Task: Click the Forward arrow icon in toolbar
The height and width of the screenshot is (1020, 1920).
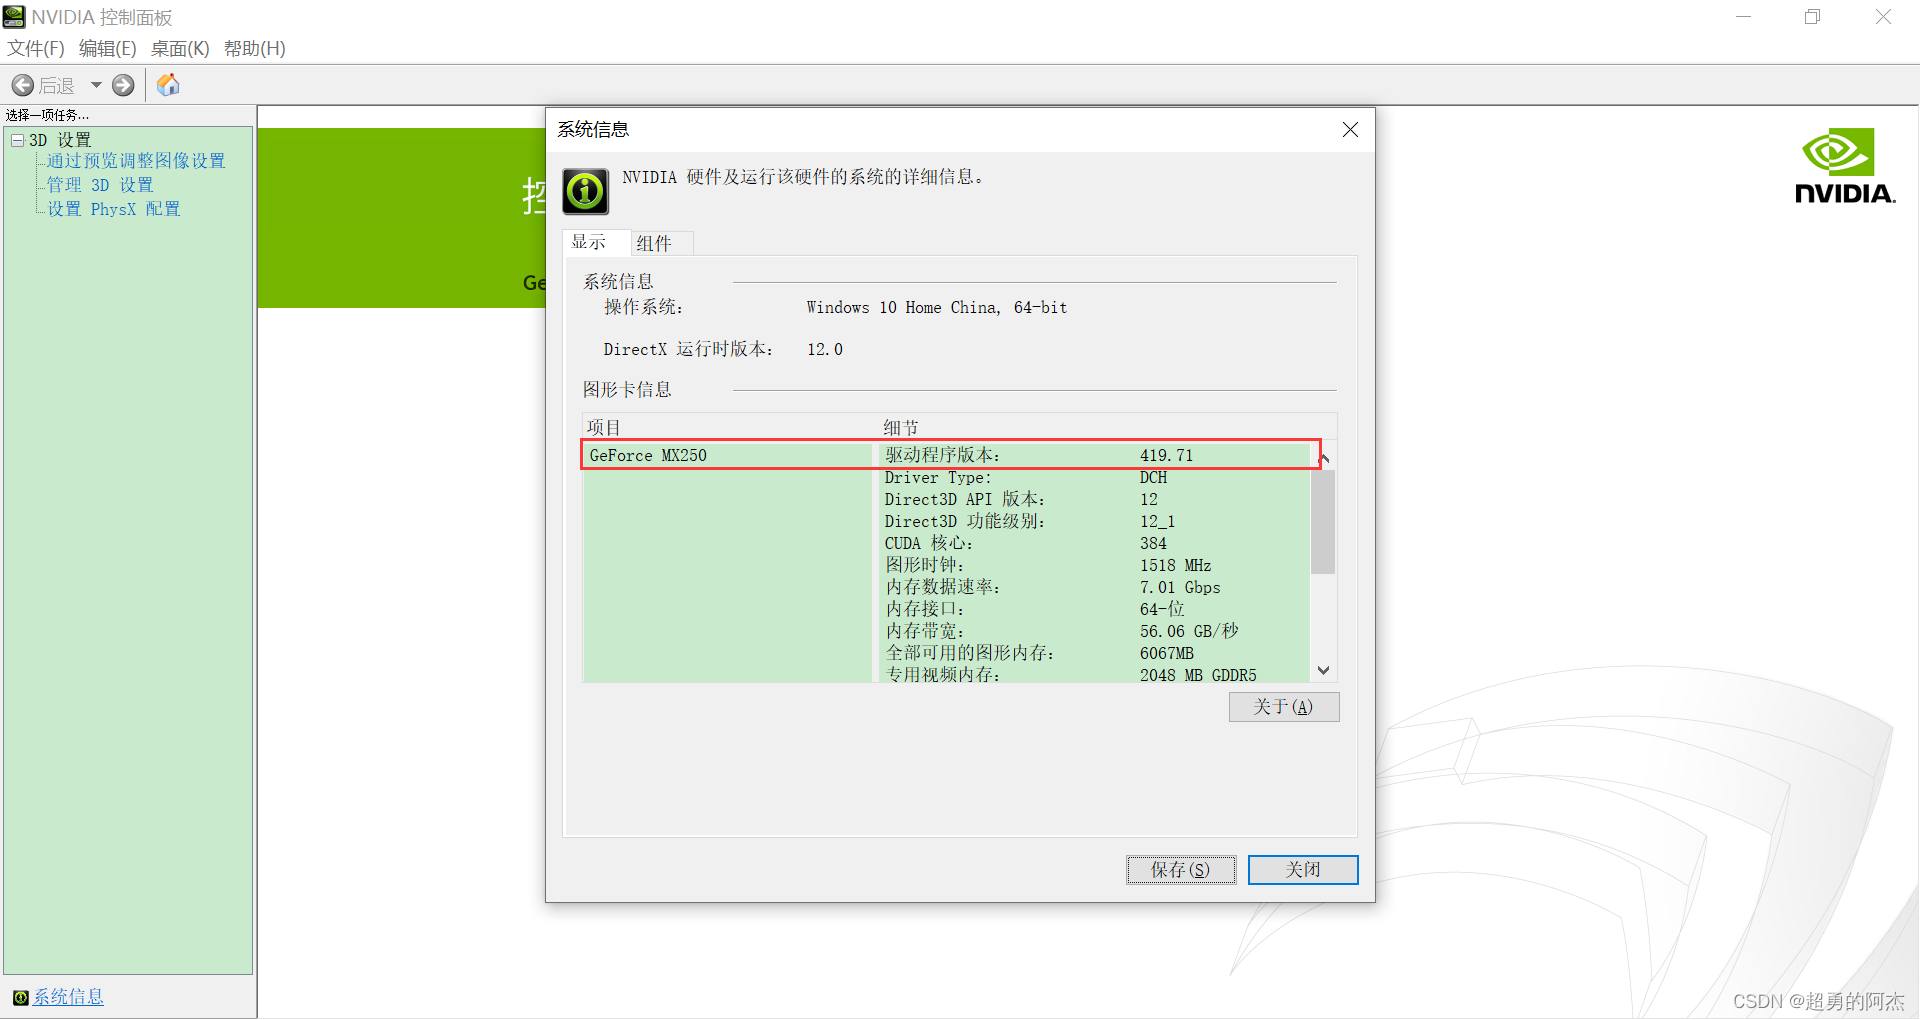Action: pyautogui.click(x=123, y=86)
